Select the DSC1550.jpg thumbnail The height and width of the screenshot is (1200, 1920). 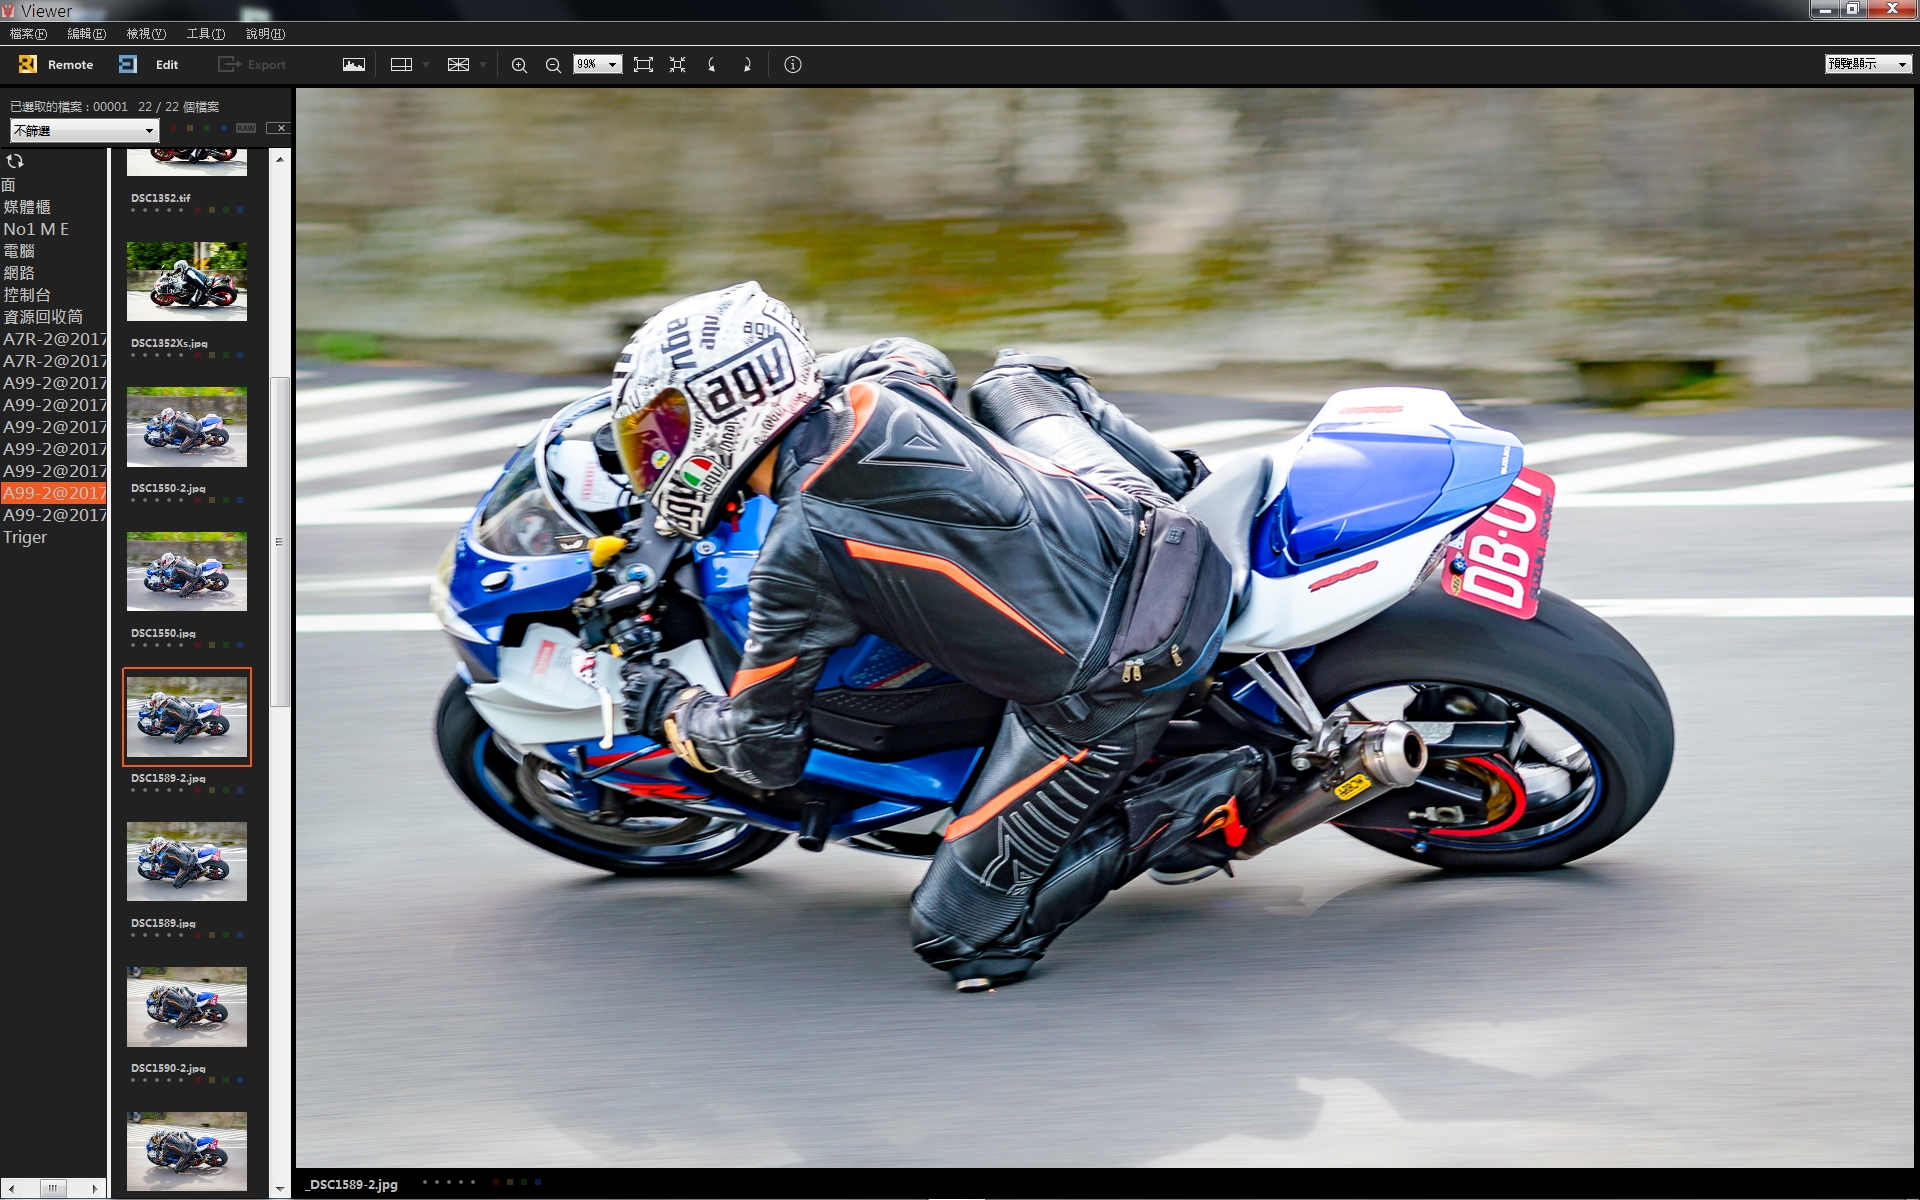(x=187, y=572)
